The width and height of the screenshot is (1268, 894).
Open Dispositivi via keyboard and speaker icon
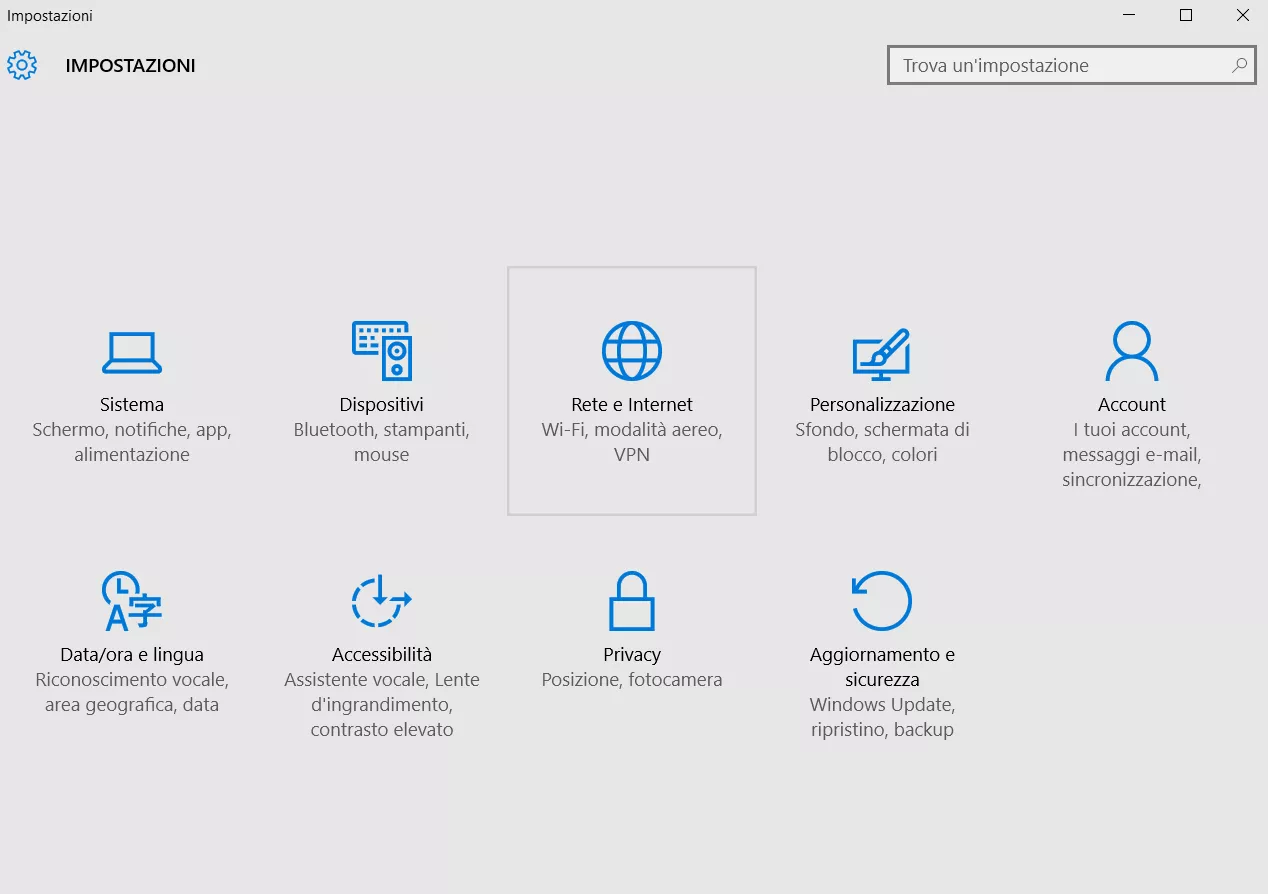click(381, 351)
